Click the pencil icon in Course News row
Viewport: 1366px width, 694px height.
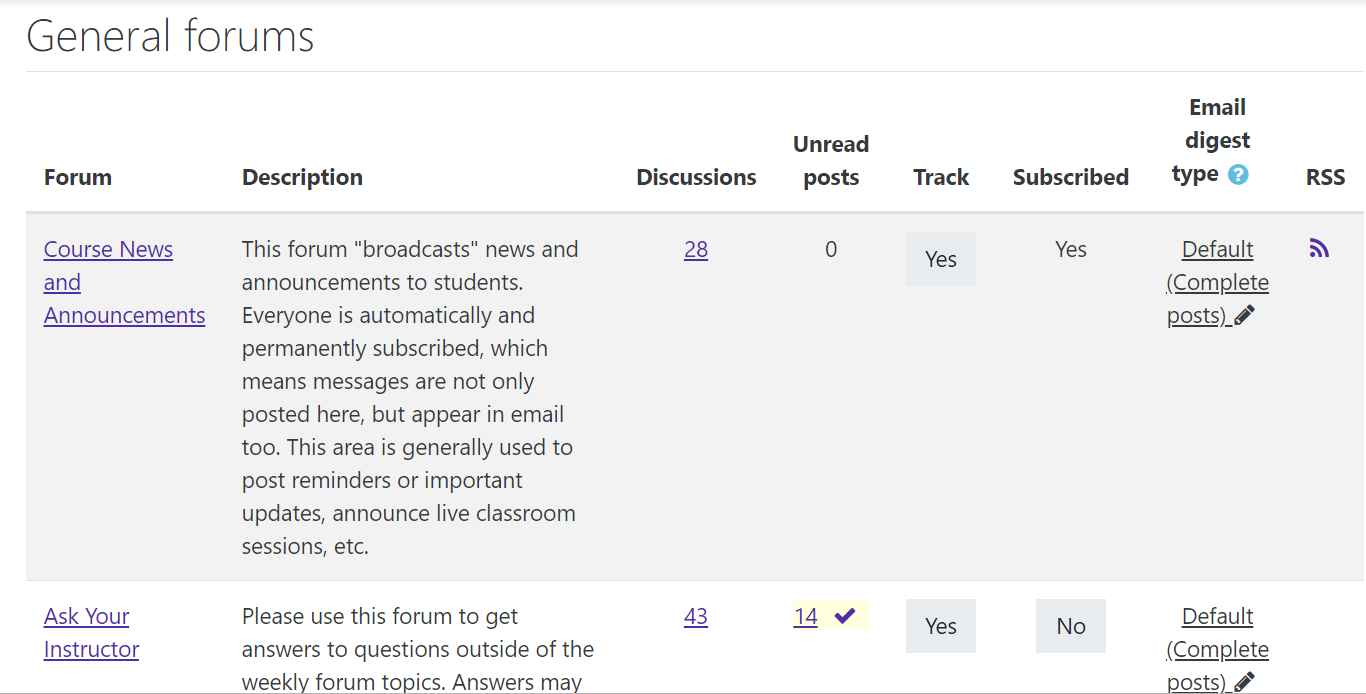pyautogui.click(x=1244, y=316)
